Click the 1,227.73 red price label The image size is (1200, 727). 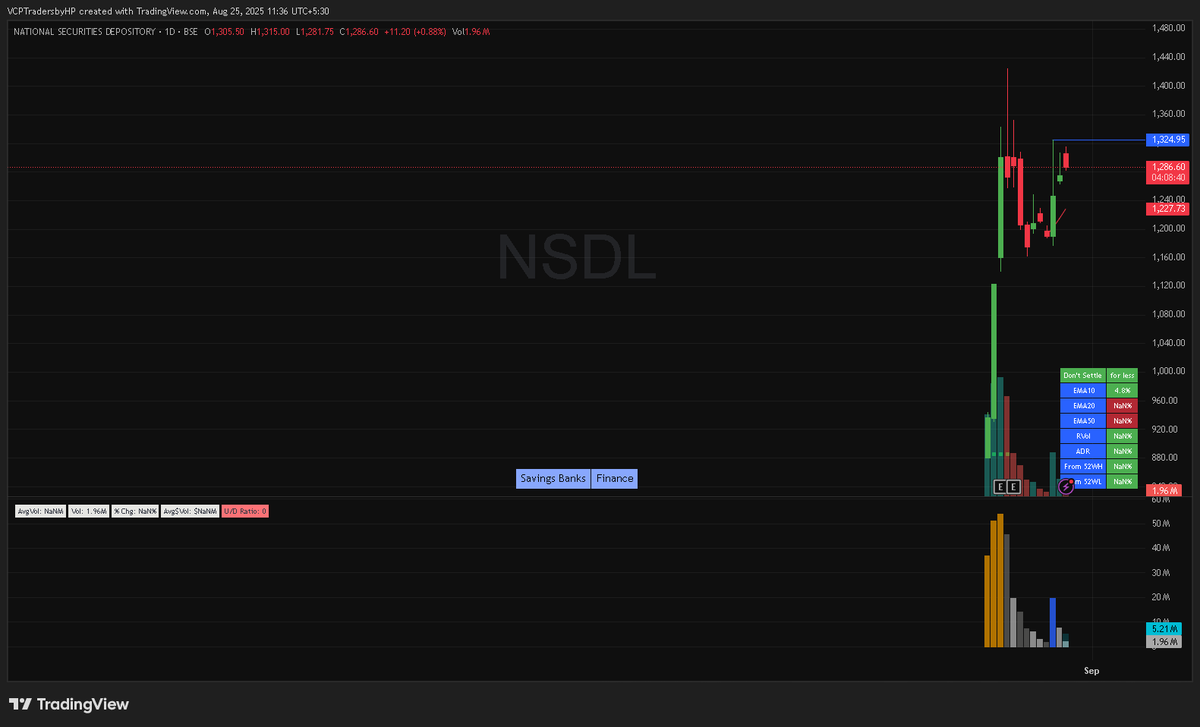pos(1168,209)
